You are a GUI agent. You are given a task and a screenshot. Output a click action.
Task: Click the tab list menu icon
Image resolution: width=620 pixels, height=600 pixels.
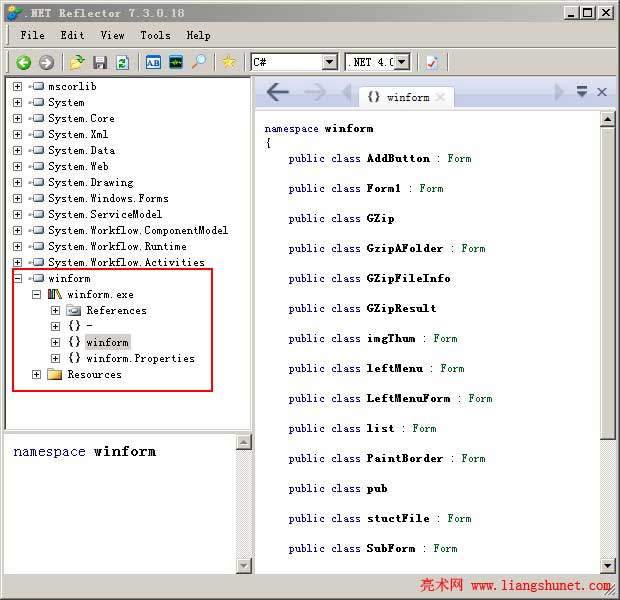click(582, 92)
